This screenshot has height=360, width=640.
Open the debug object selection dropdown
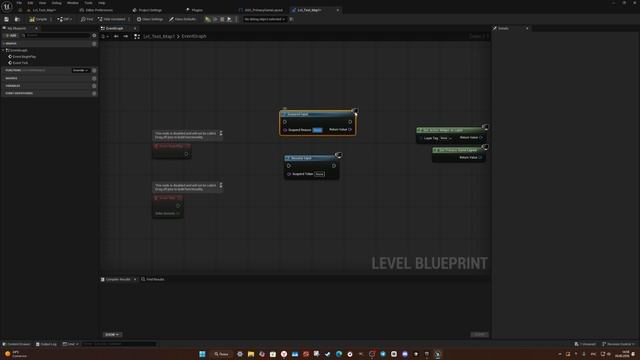tap(264, 19)
